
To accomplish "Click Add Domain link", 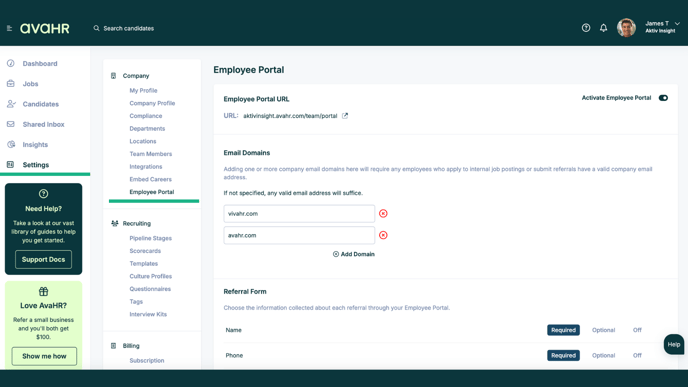I will tap(354, 254).
